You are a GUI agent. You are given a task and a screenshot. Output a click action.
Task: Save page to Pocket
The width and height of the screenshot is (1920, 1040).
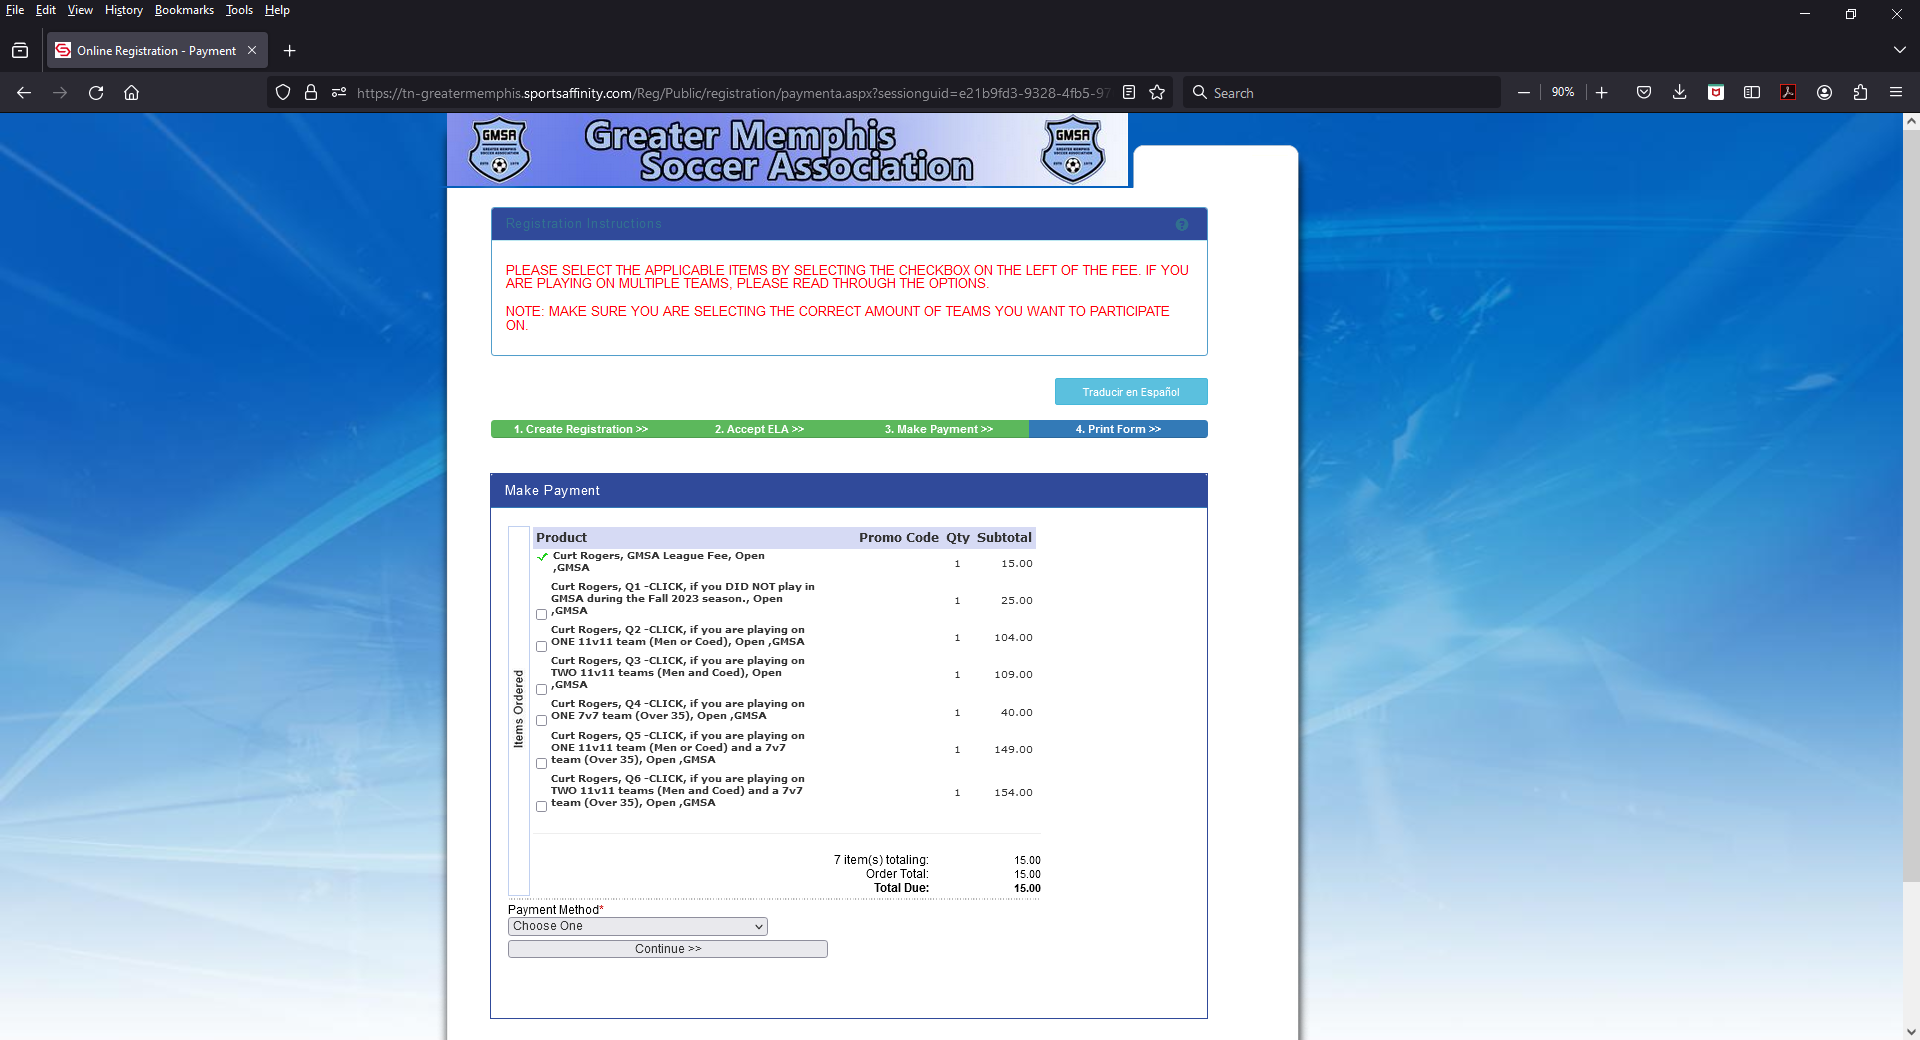point(1644,93)
